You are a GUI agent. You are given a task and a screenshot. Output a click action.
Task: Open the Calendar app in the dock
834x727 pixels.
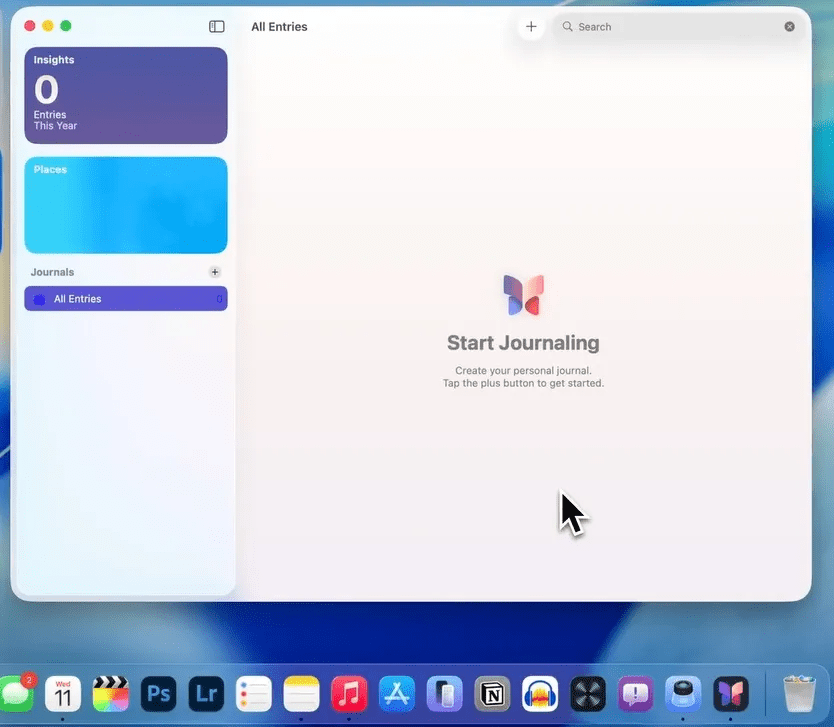click(63, 693)
